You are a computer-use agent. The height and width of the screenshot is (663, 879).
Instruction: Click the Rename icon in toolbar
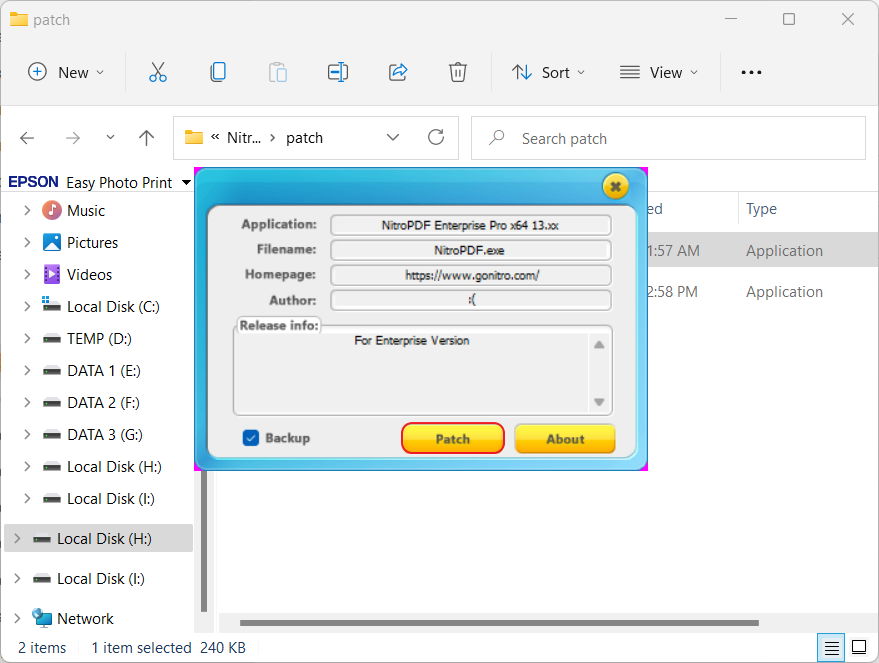[337, 72]
